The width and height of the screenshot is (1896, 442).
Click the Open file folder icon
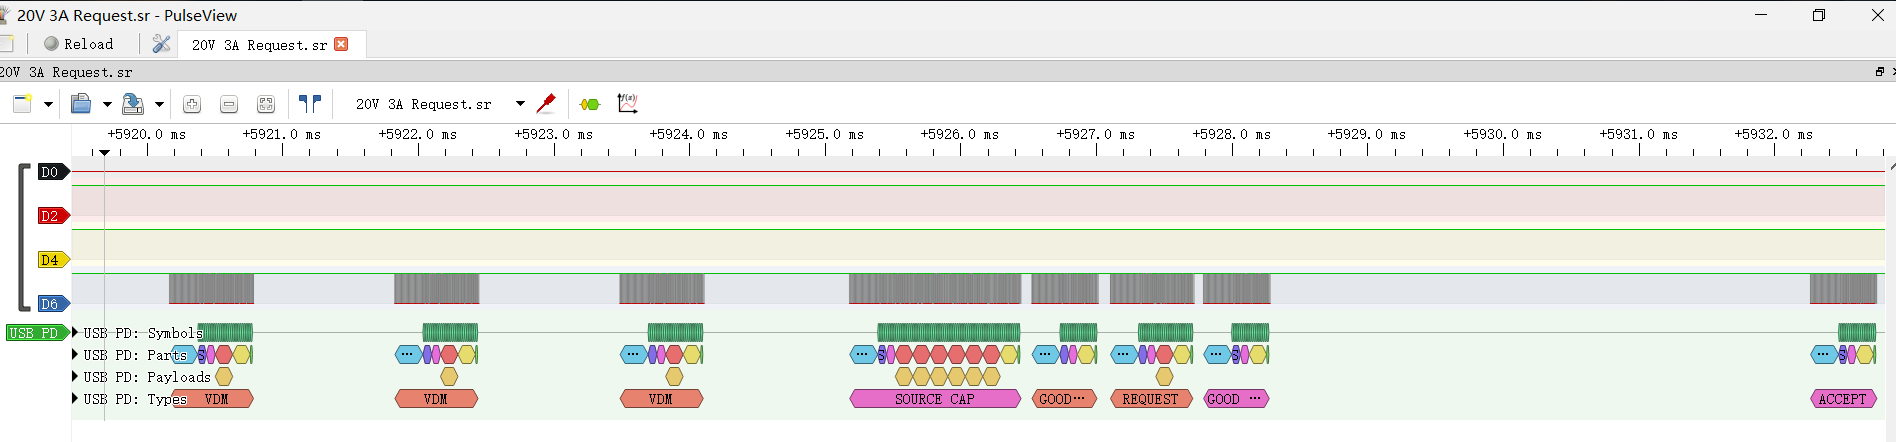(82, 103)
